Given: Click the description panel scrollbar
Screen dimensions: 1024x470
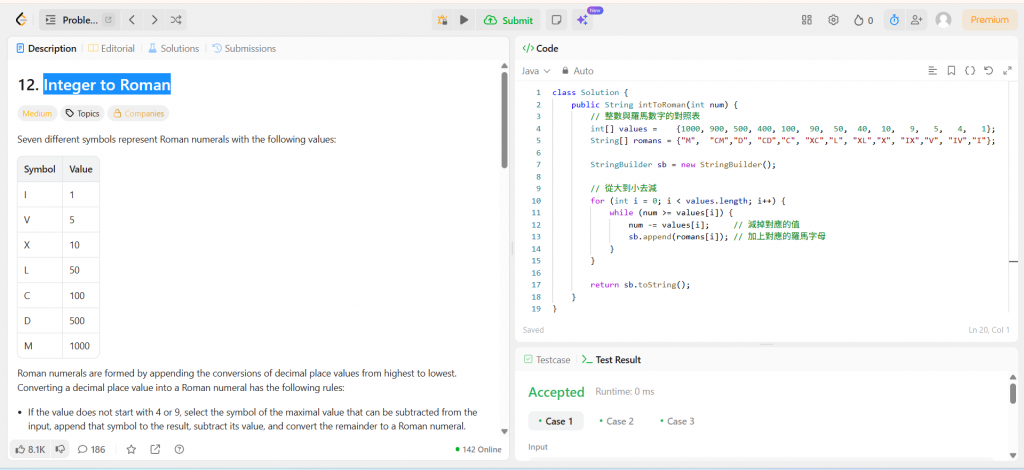Looking at the screenshot, I should 504,119.
